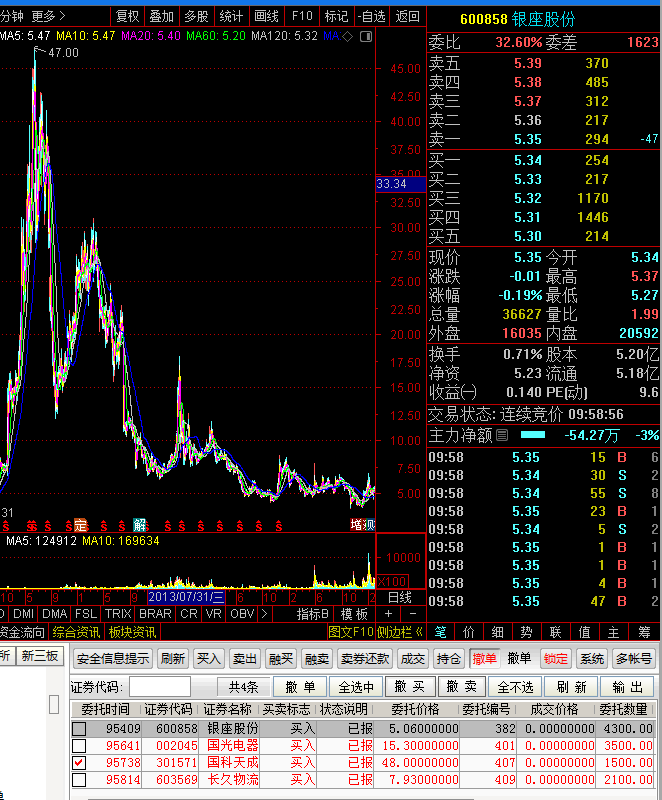This screenshot has width=662, height=800.
Task: Open F10 company info from toolbar
Action: (302, 17)
